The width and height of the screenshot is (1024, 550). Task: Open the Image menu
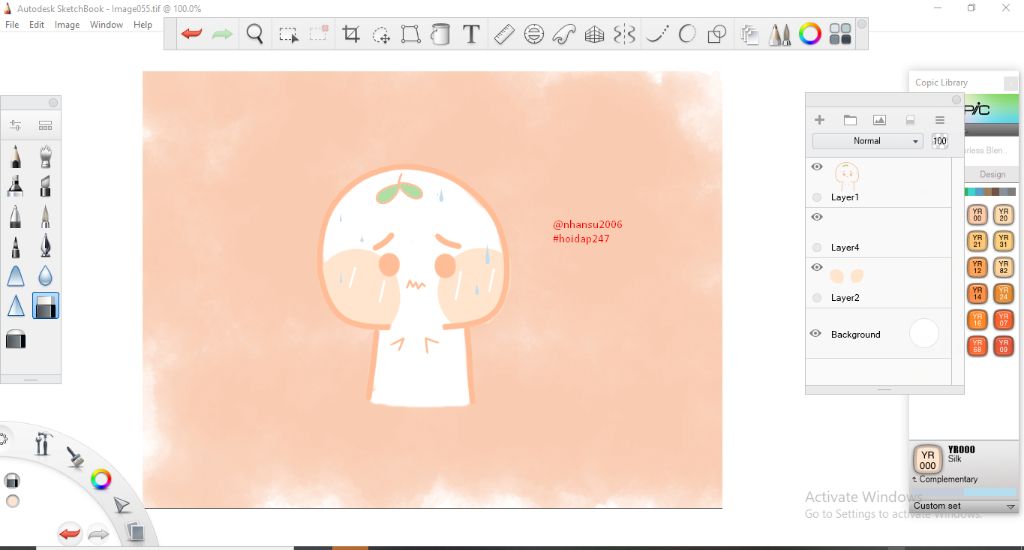tap(67, 25)
